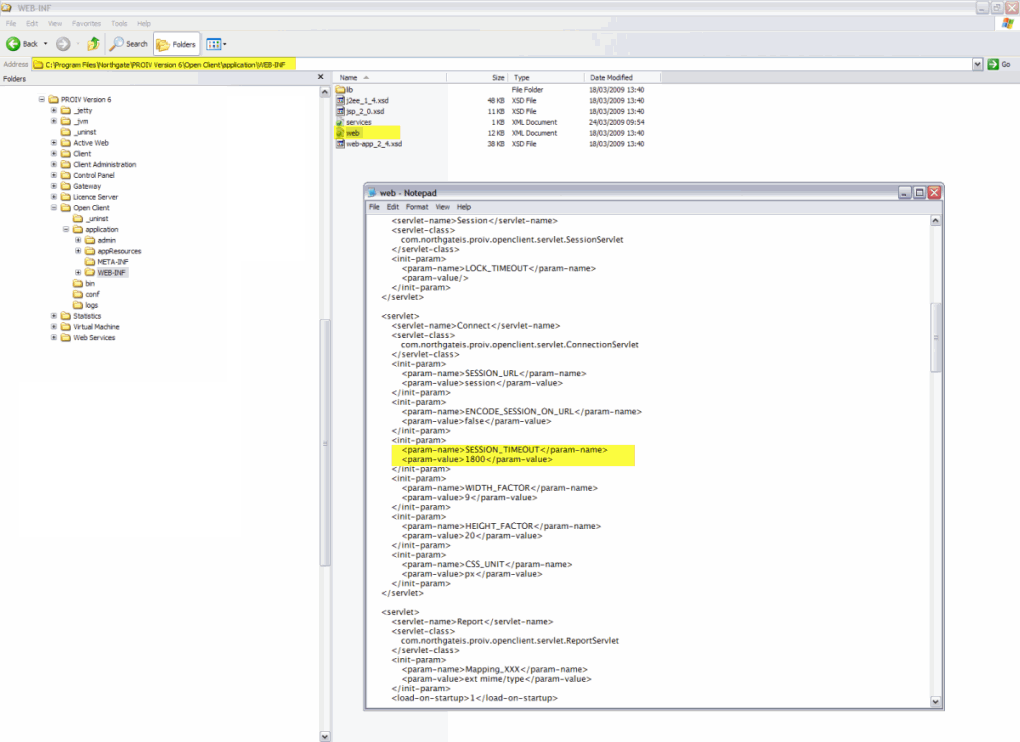Open Explorer File menu
Screen dimensions: 1020x742
coord(12,23)
